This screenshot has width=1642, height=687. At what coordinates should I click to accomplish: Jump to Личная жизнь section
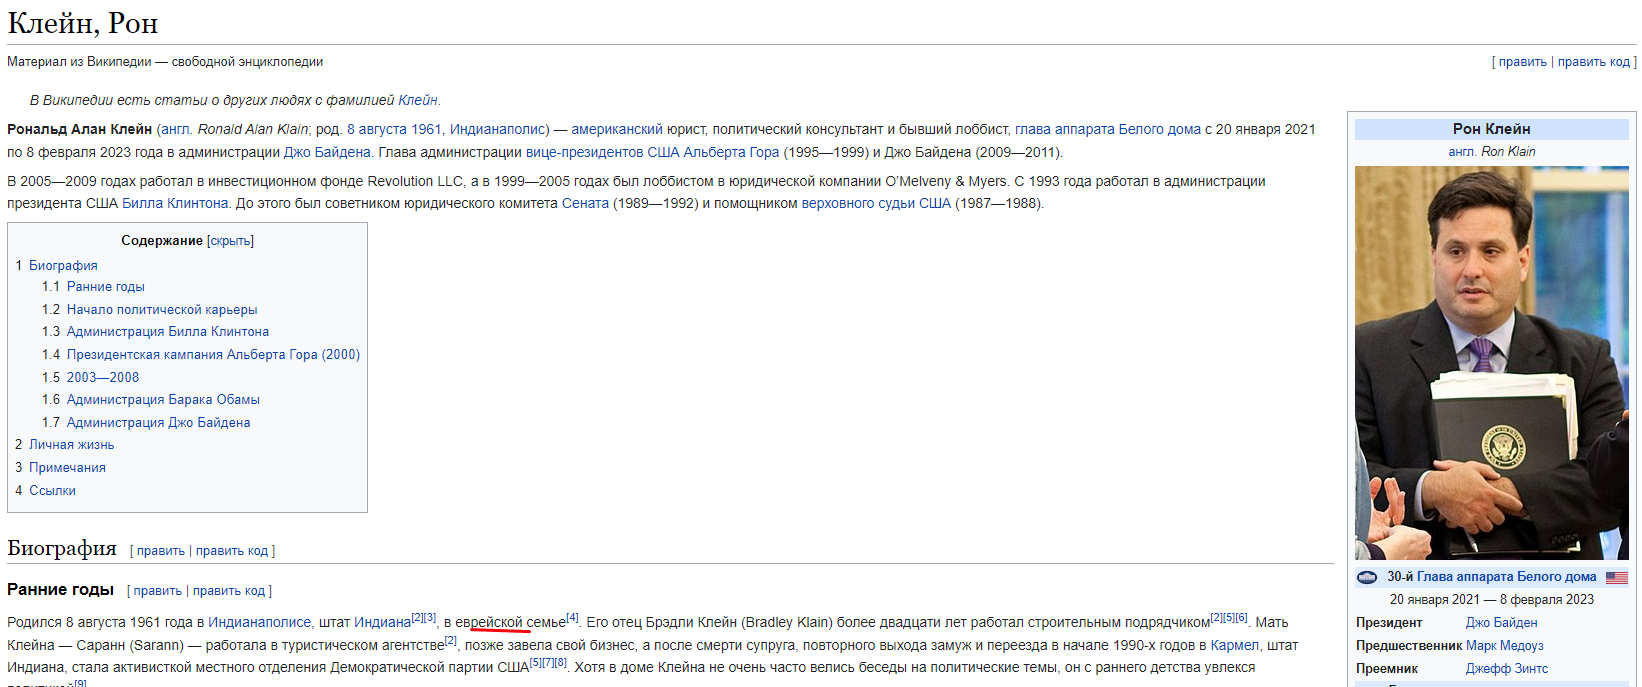71,445
